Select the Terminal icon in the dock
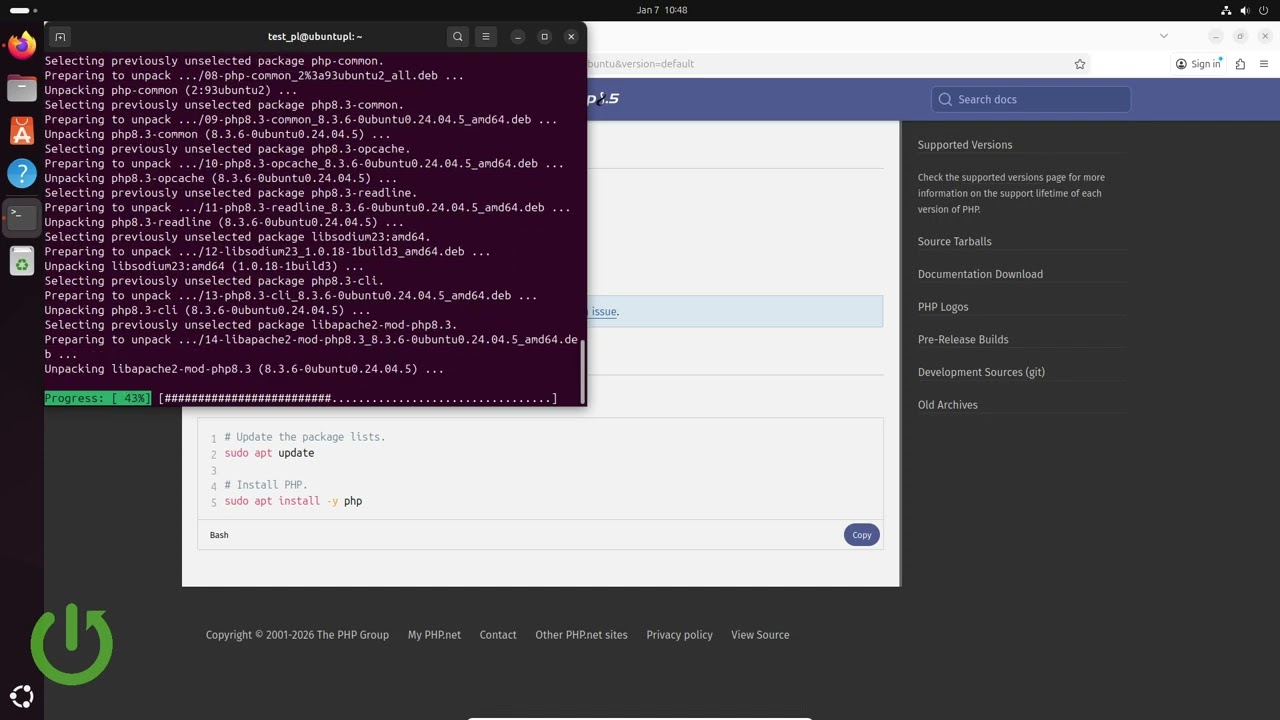Image resolution: width=1280 pixels, height=720 pixels. pyautogui.click(x=22, y=216)
